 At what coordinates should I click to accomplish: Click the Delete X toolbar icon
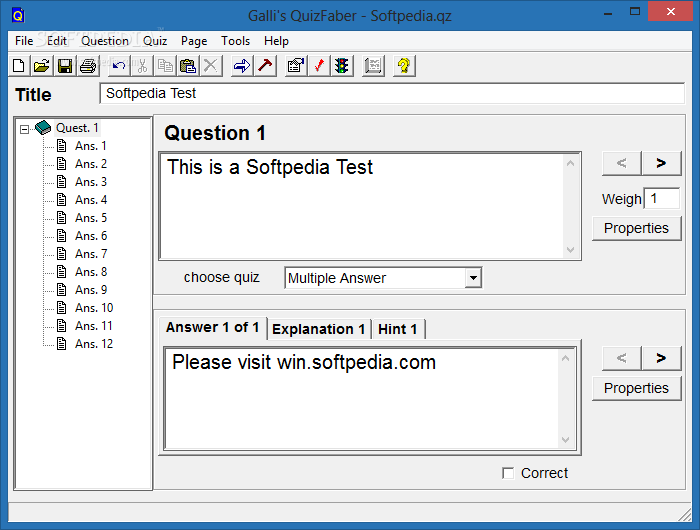pyautogui.click(x=211, y=66)
